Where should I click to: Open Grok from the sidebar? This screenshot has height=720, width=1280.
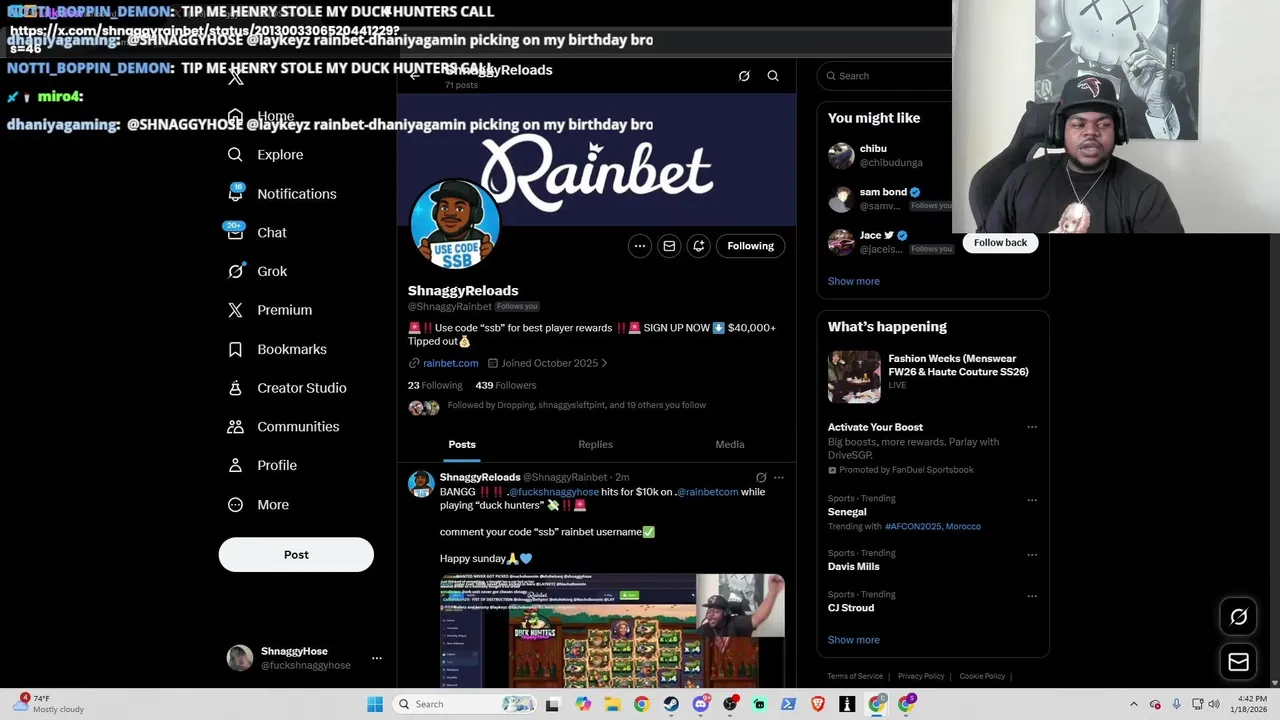pyautogui.click(x=257, y=271)
